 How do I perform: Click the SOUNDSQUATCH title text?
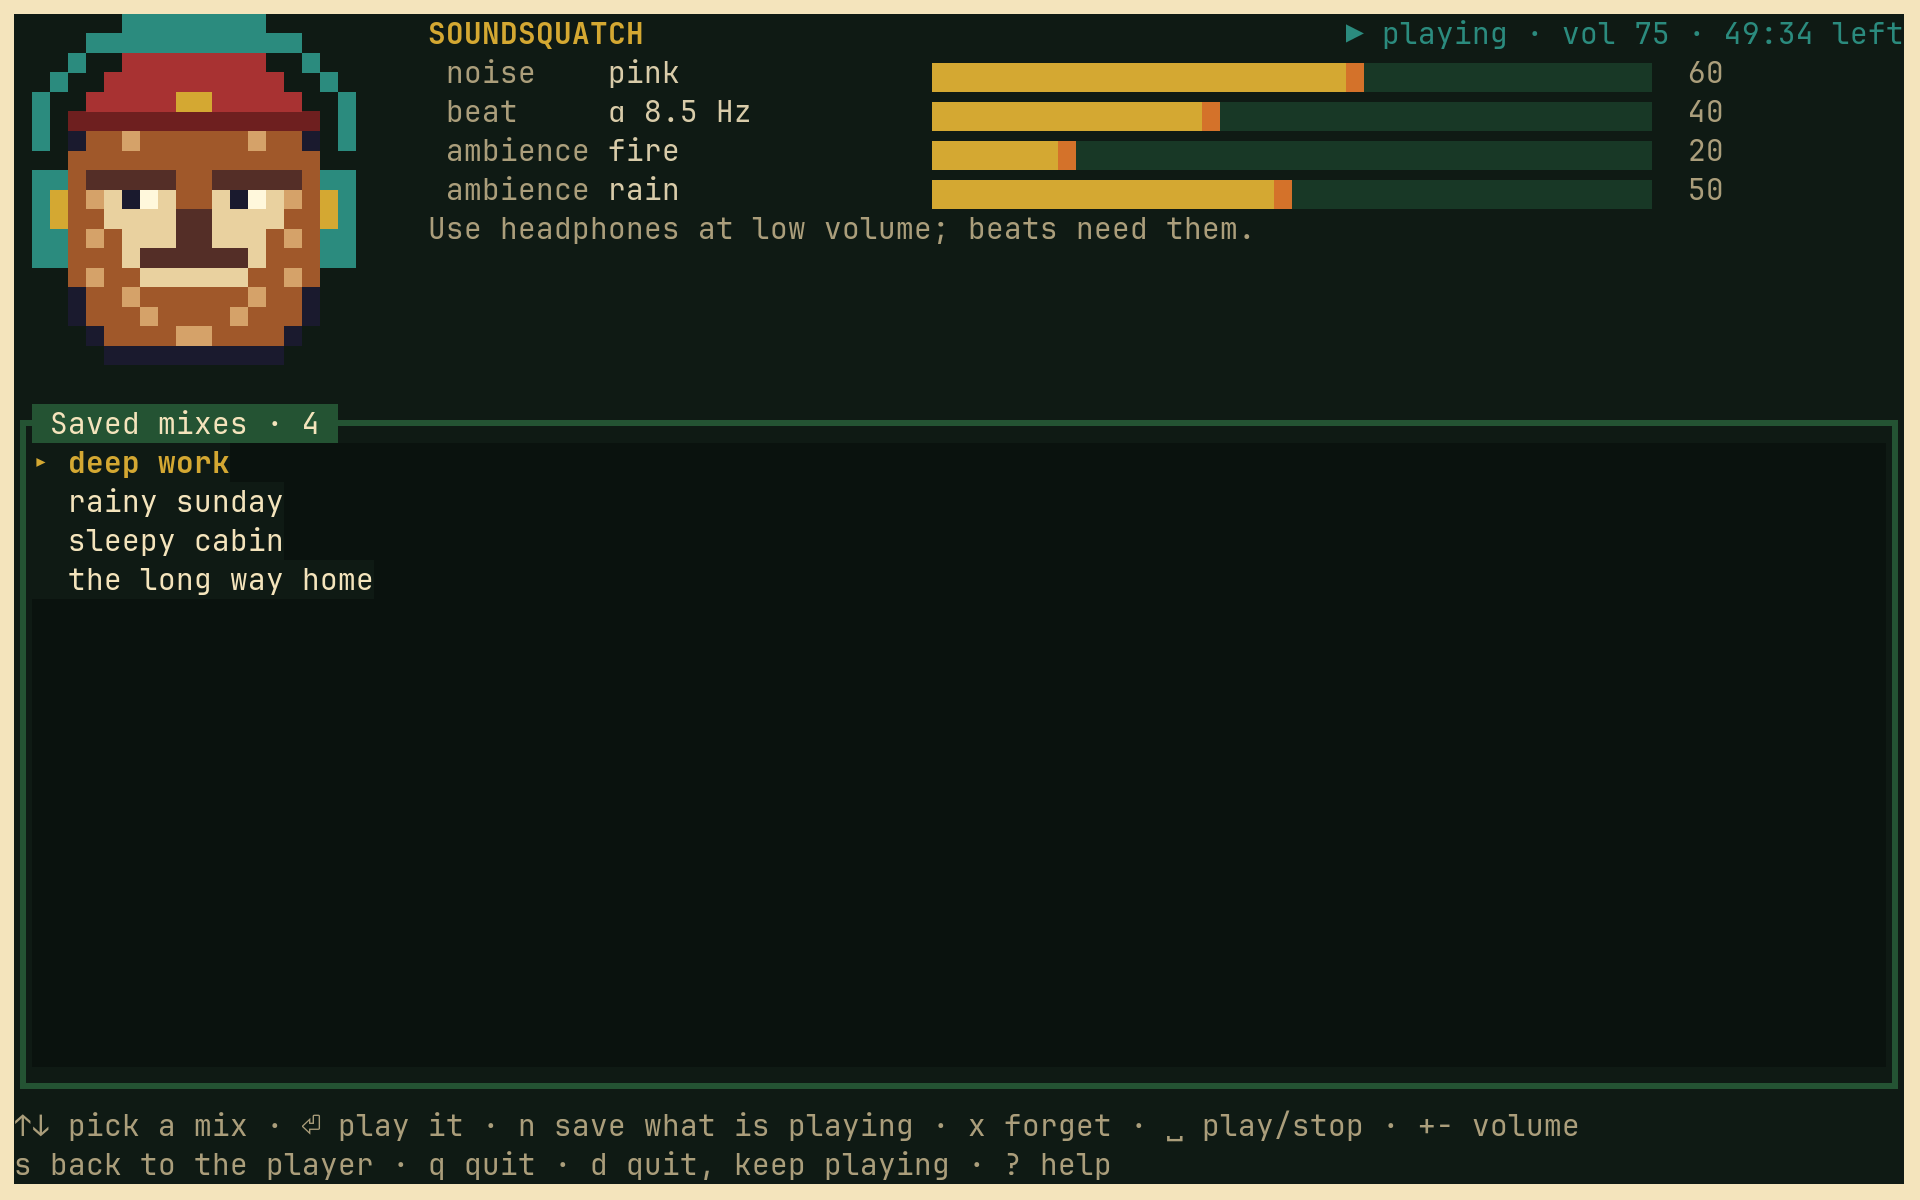(x=536, y=34)
